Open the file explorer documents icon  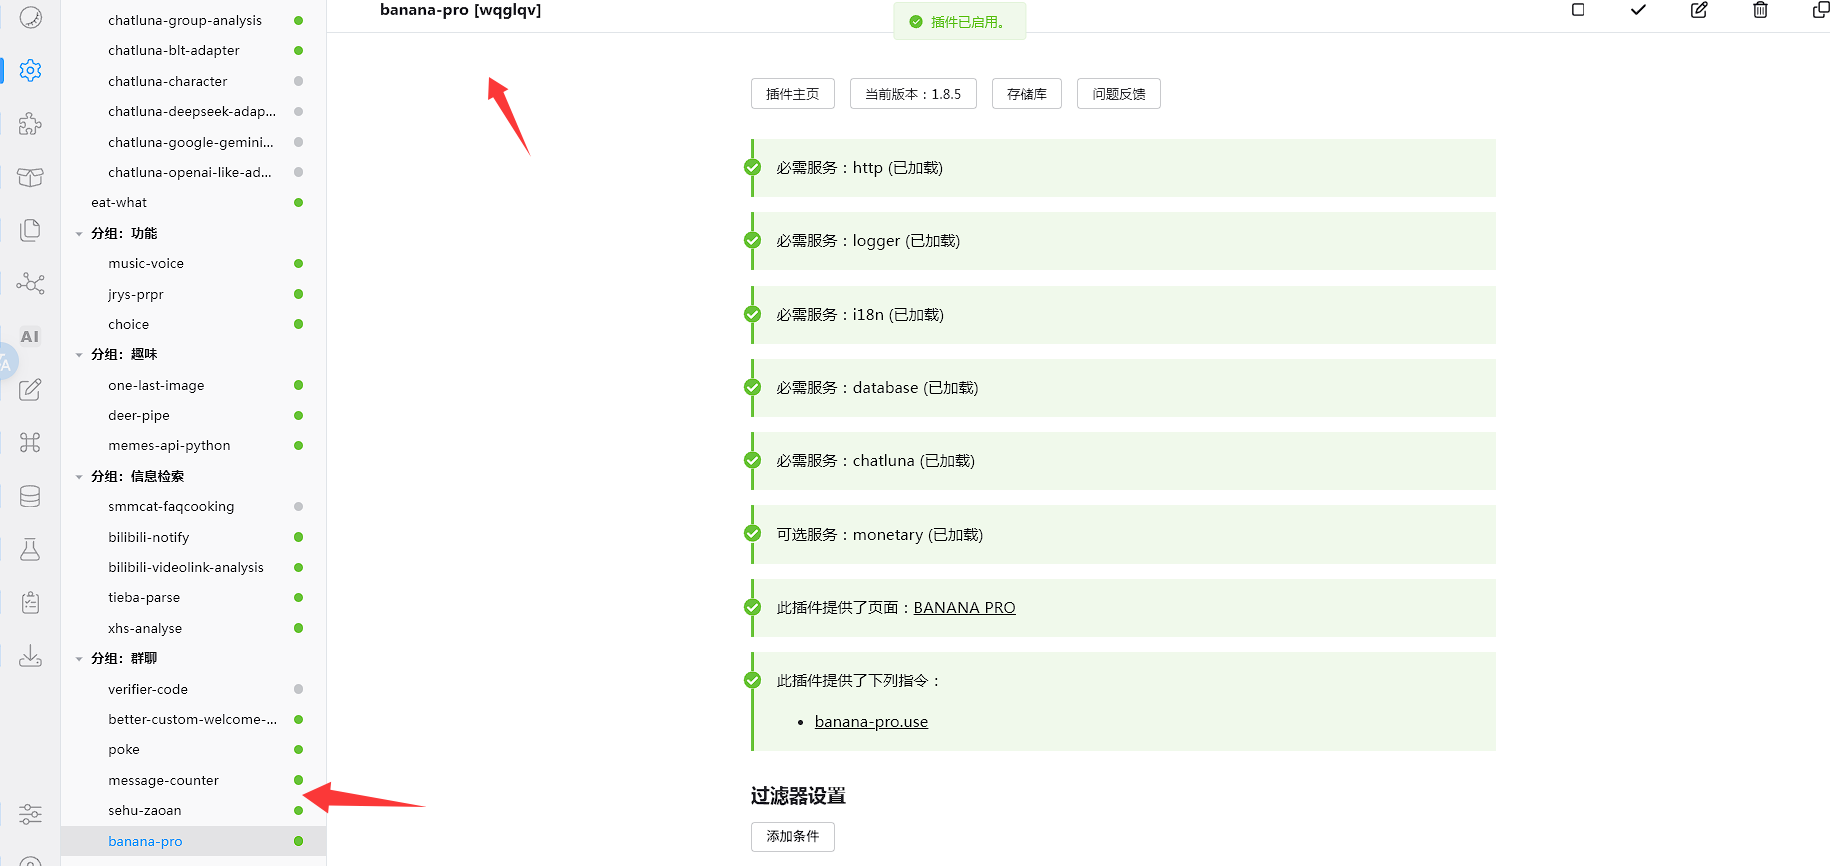pos(31,230)
